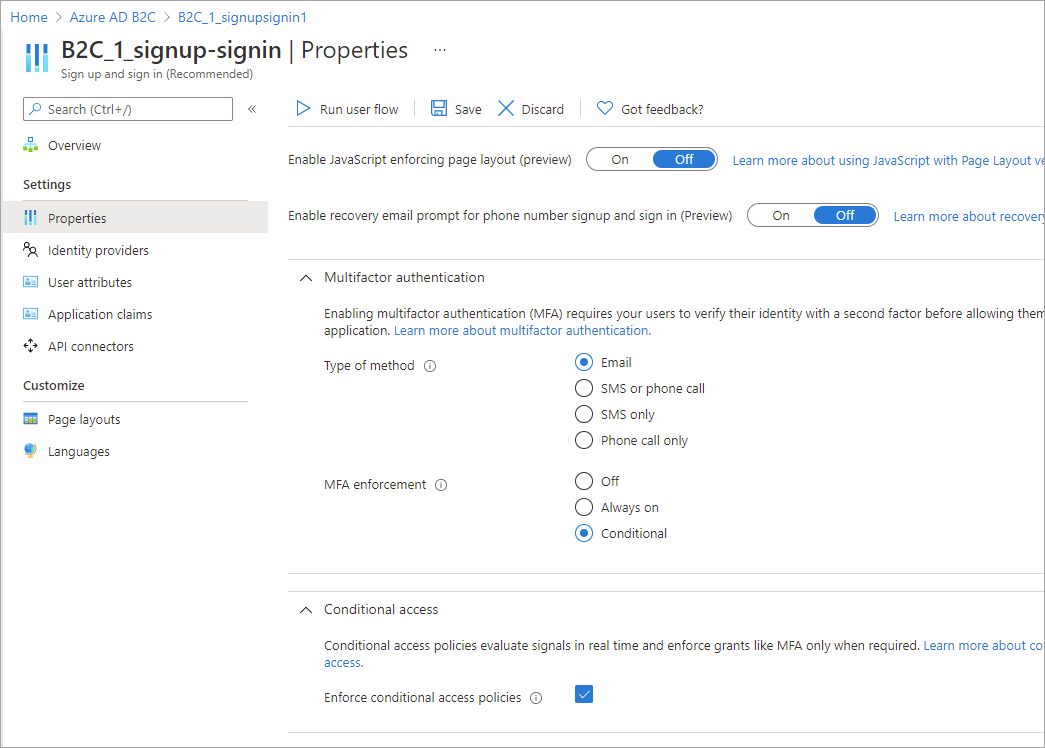Click the Run user flow play icon

[303, 108]
